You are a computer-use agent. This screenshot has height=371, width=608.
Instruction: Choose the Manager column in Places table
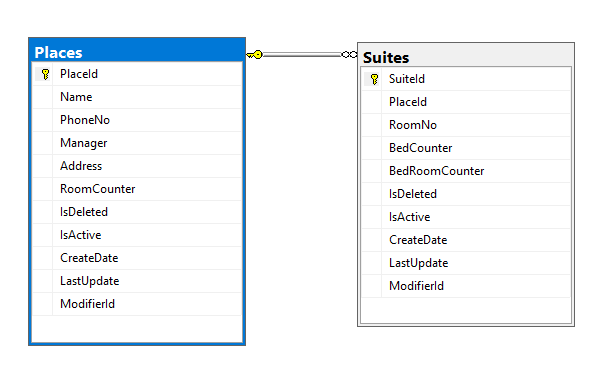coord(137,143)
